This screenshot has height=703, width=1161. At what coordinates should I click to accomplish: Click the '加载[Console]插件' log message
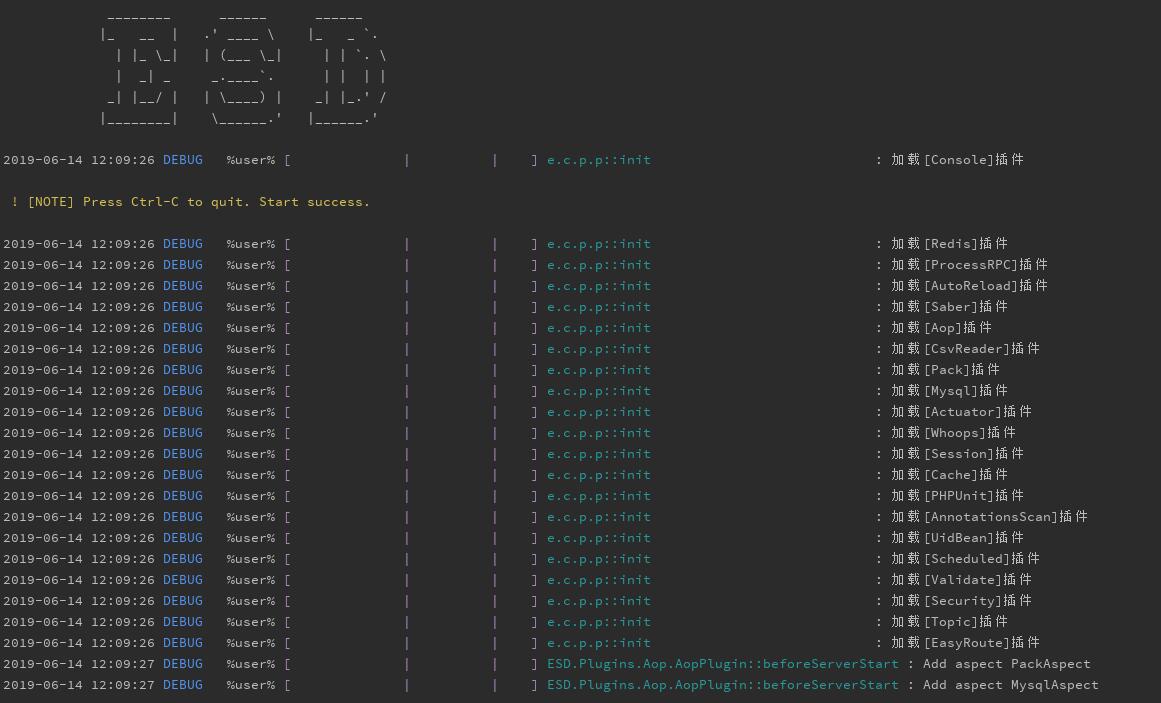(x=957, y=160)
